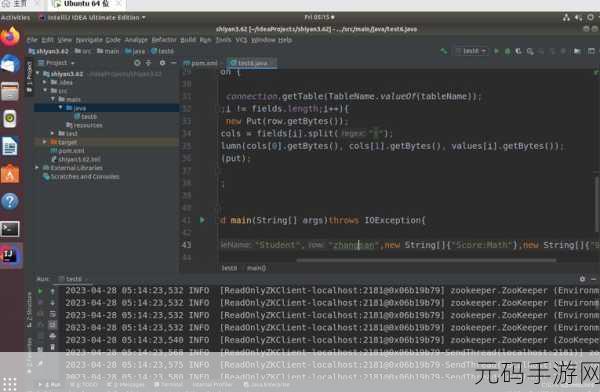Collapse the java folder node
The image size is (600, 392).
(x=60, y=108)
